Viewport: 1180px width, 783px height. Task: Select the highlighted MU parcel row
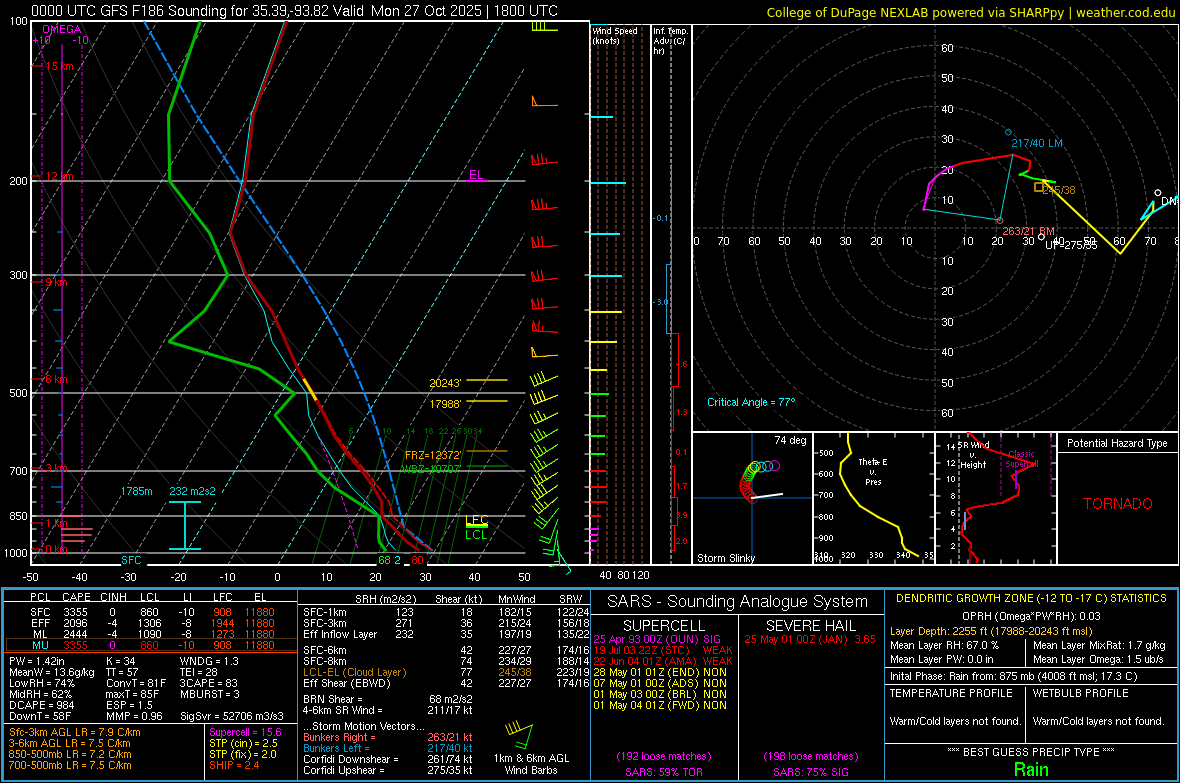coord(151,644)
